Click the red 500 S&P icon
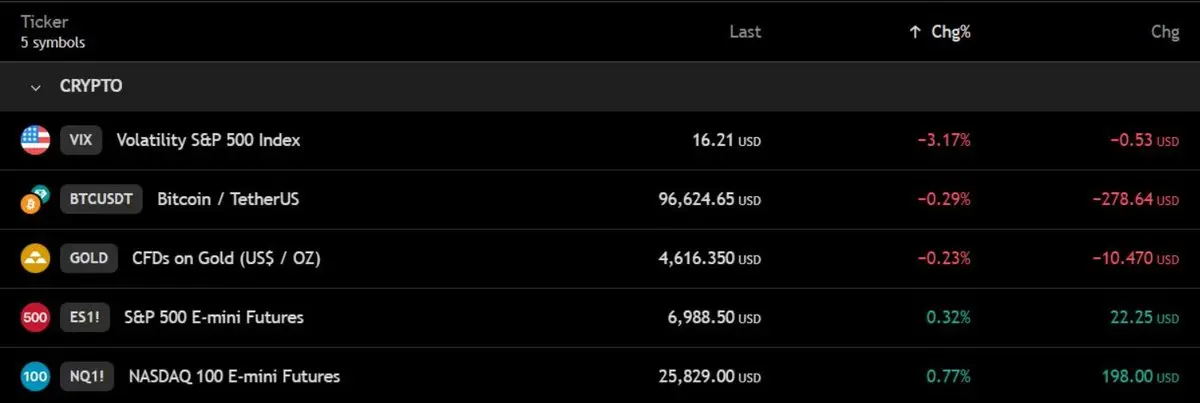Image resolution: width=1200 pixels, height=403 pixels. pyautogui.click(x=35, y=317)
